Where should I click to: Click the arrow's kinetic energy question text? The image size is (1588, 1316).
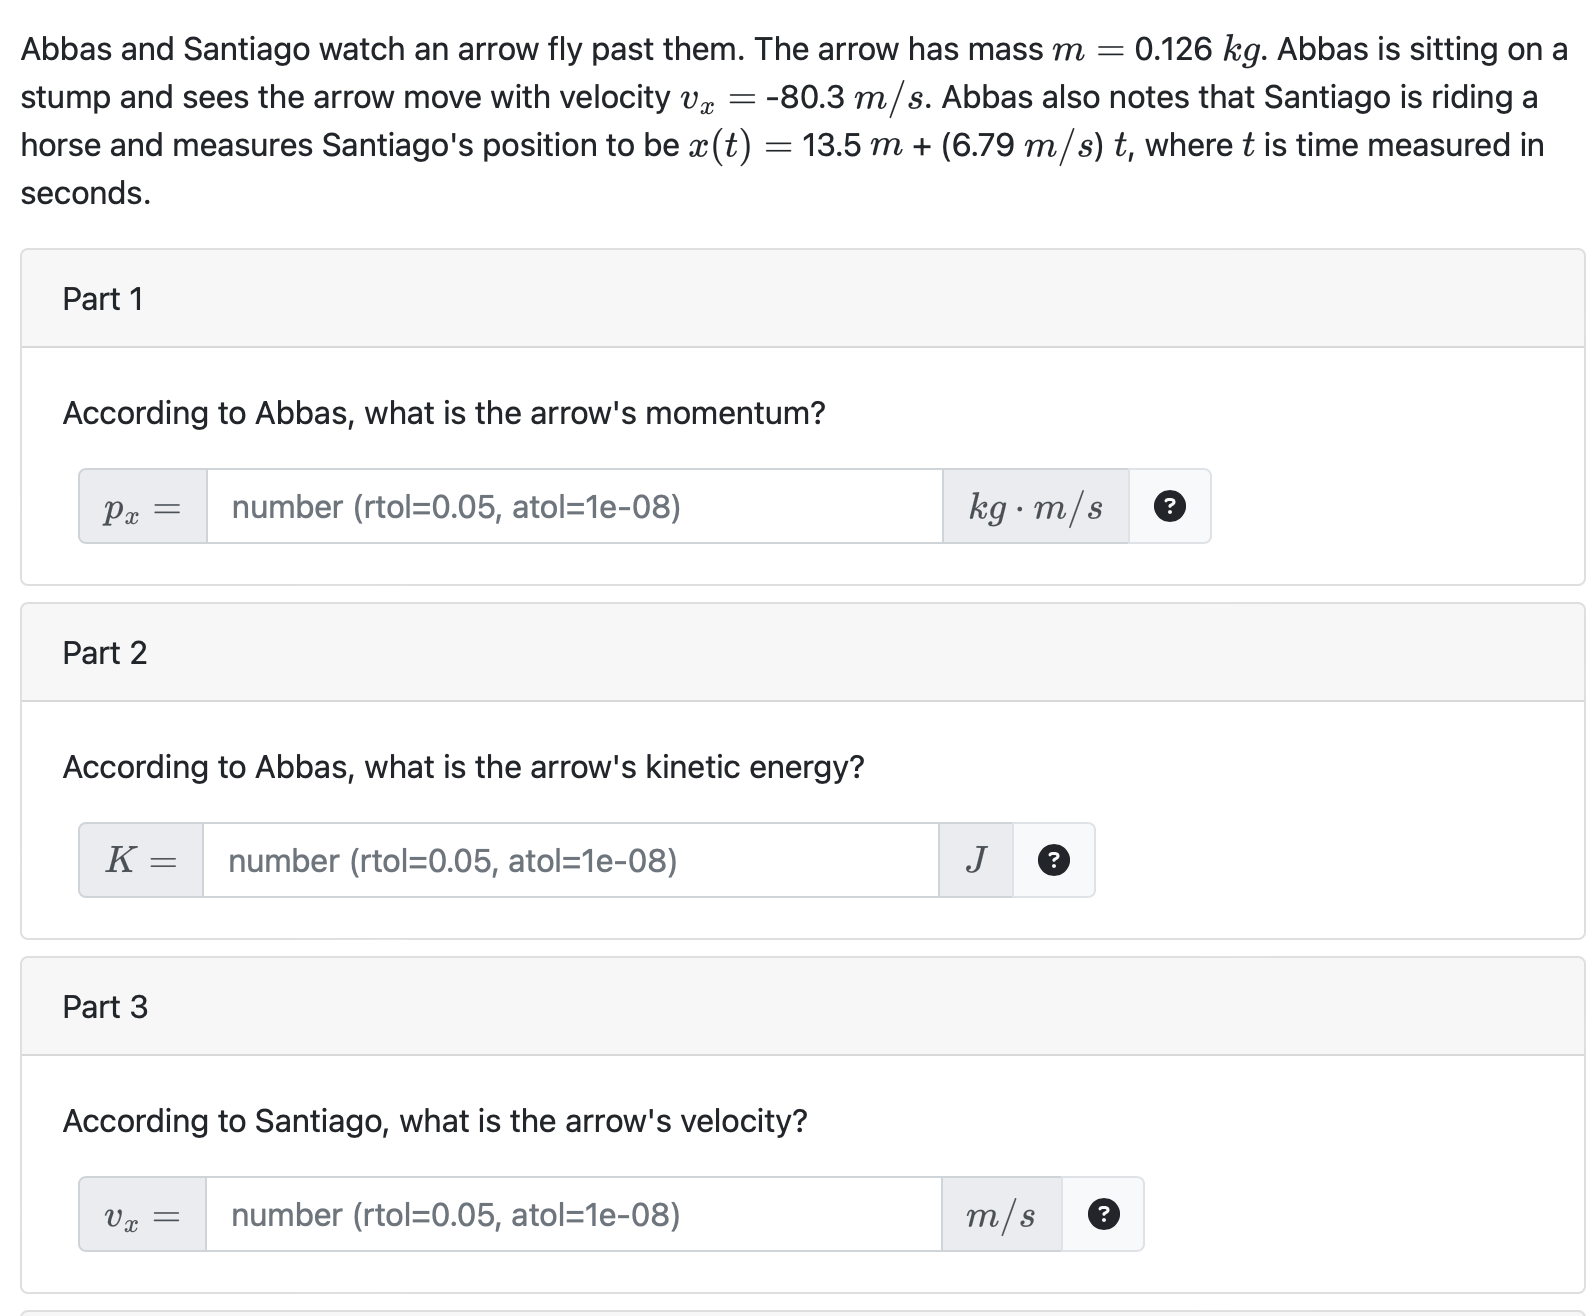click(463, 767)
